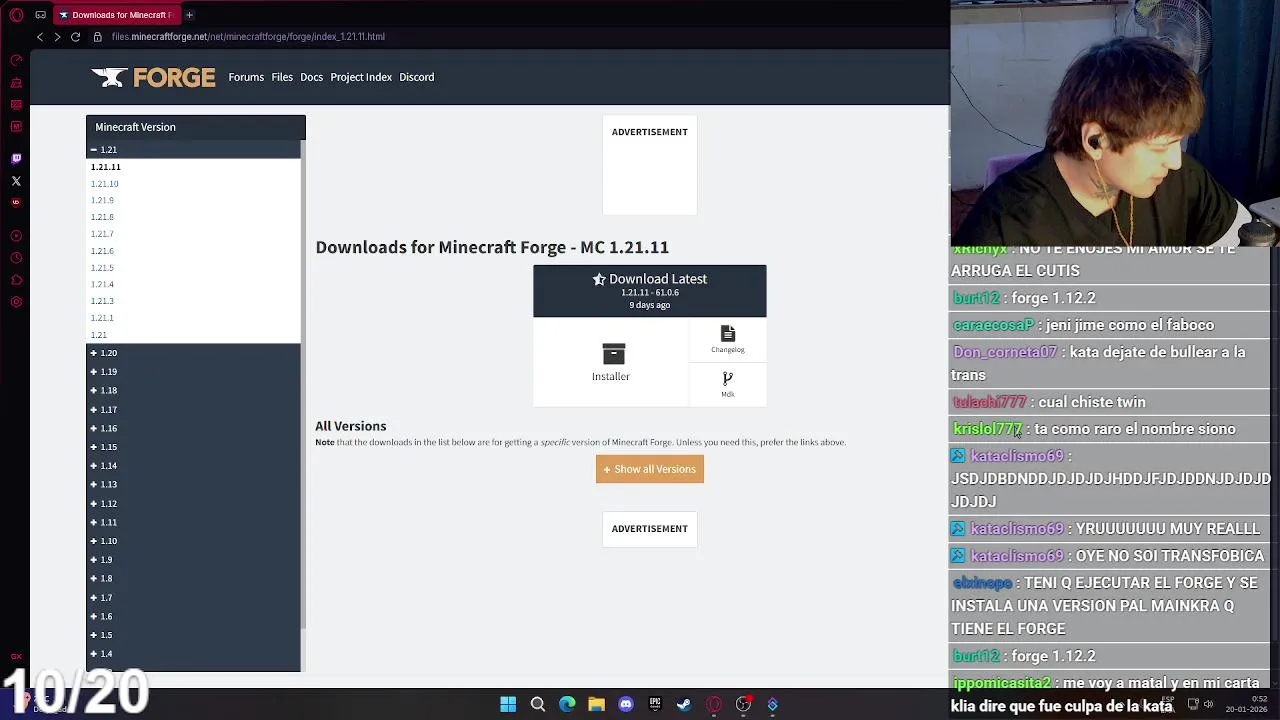The width and height of the screenshot is (1280, 720).
Task: Open the Player icon in sidebar
Action: click(x=16, y=236)
